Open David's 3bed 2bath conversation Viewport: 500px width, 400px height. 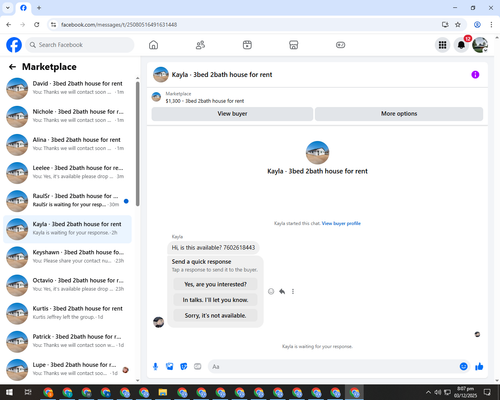point(68,88)
